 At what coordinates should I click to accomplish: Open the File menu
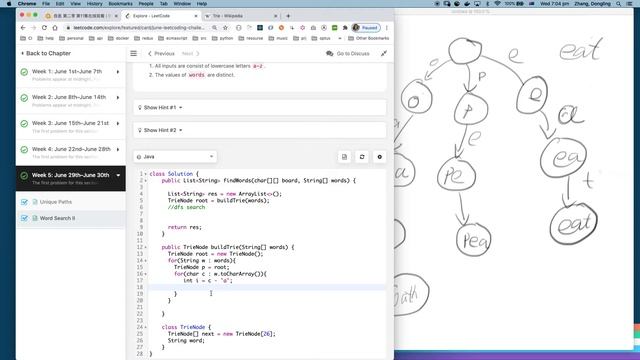(46, 4)
